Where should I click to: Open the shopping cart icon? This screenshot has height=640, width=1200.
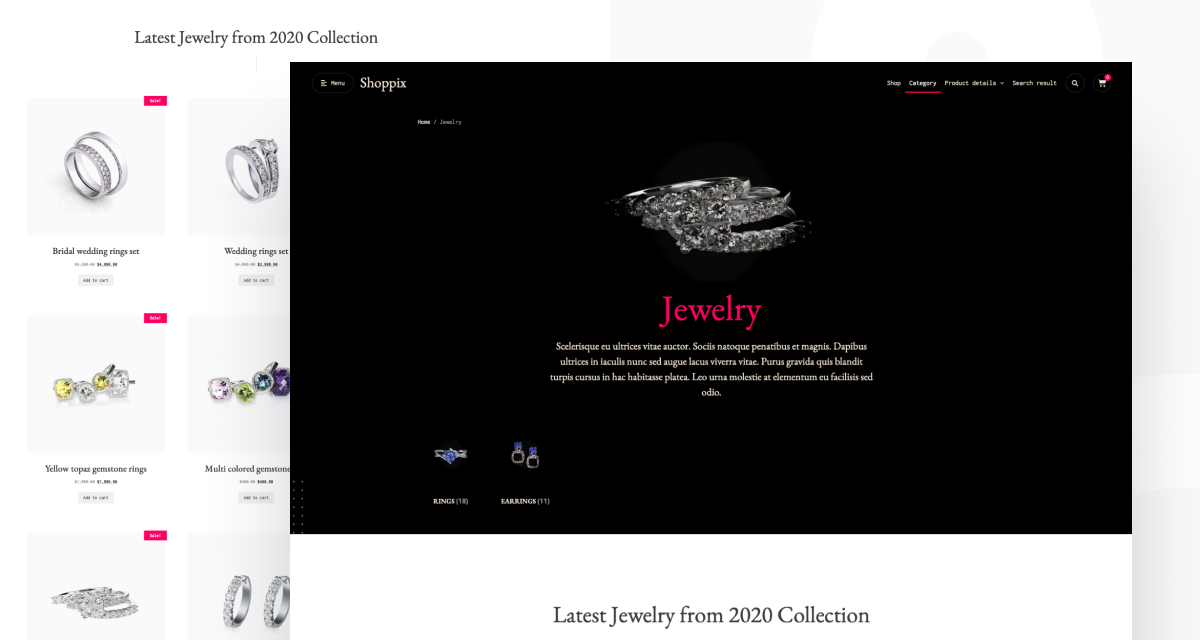coord(1103,83)
